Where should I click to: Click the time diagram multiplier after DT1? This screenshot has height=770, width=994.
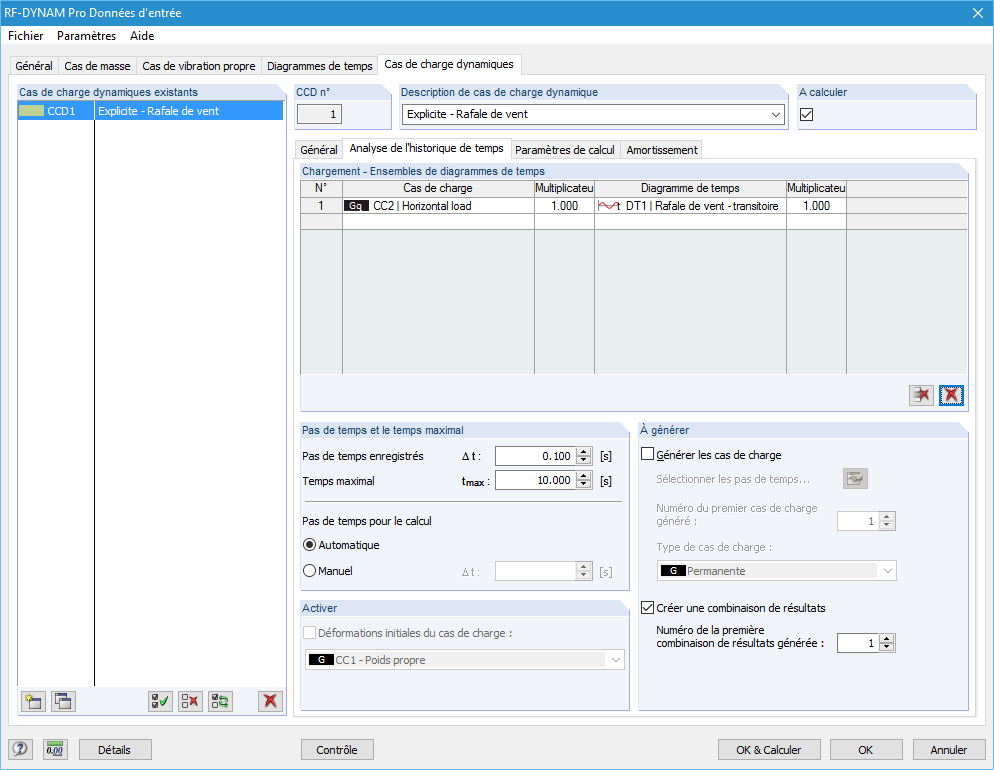(816, 206)
